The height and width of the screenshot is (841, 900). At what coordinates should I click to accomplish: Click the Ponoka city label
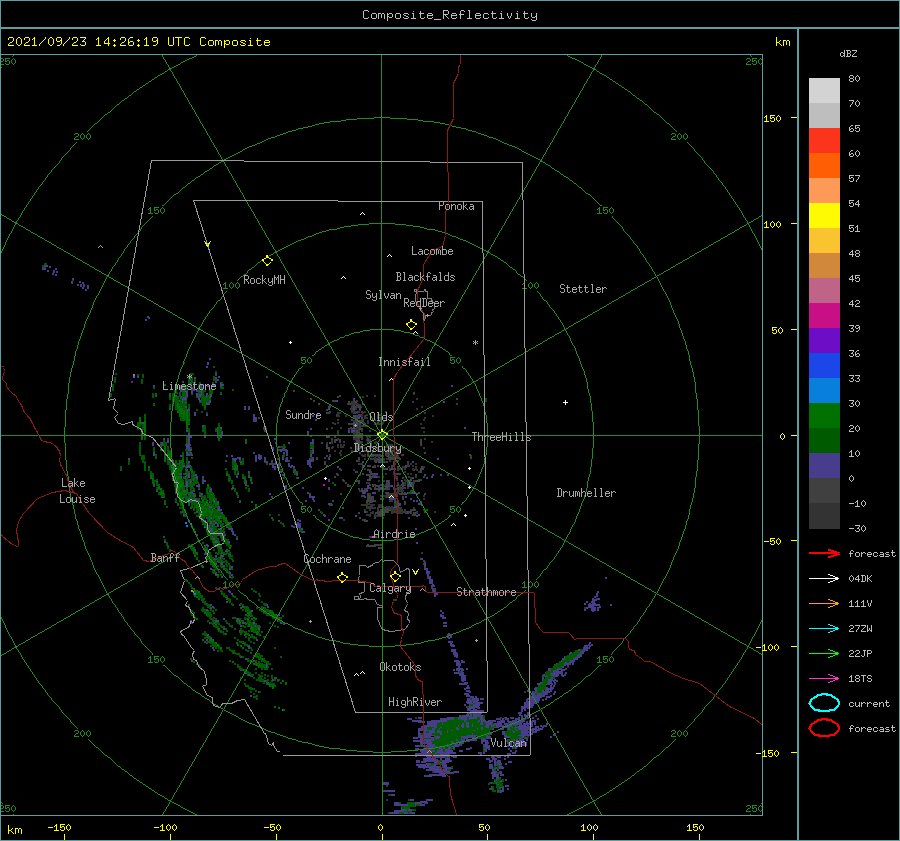click(x=456, y=206)
